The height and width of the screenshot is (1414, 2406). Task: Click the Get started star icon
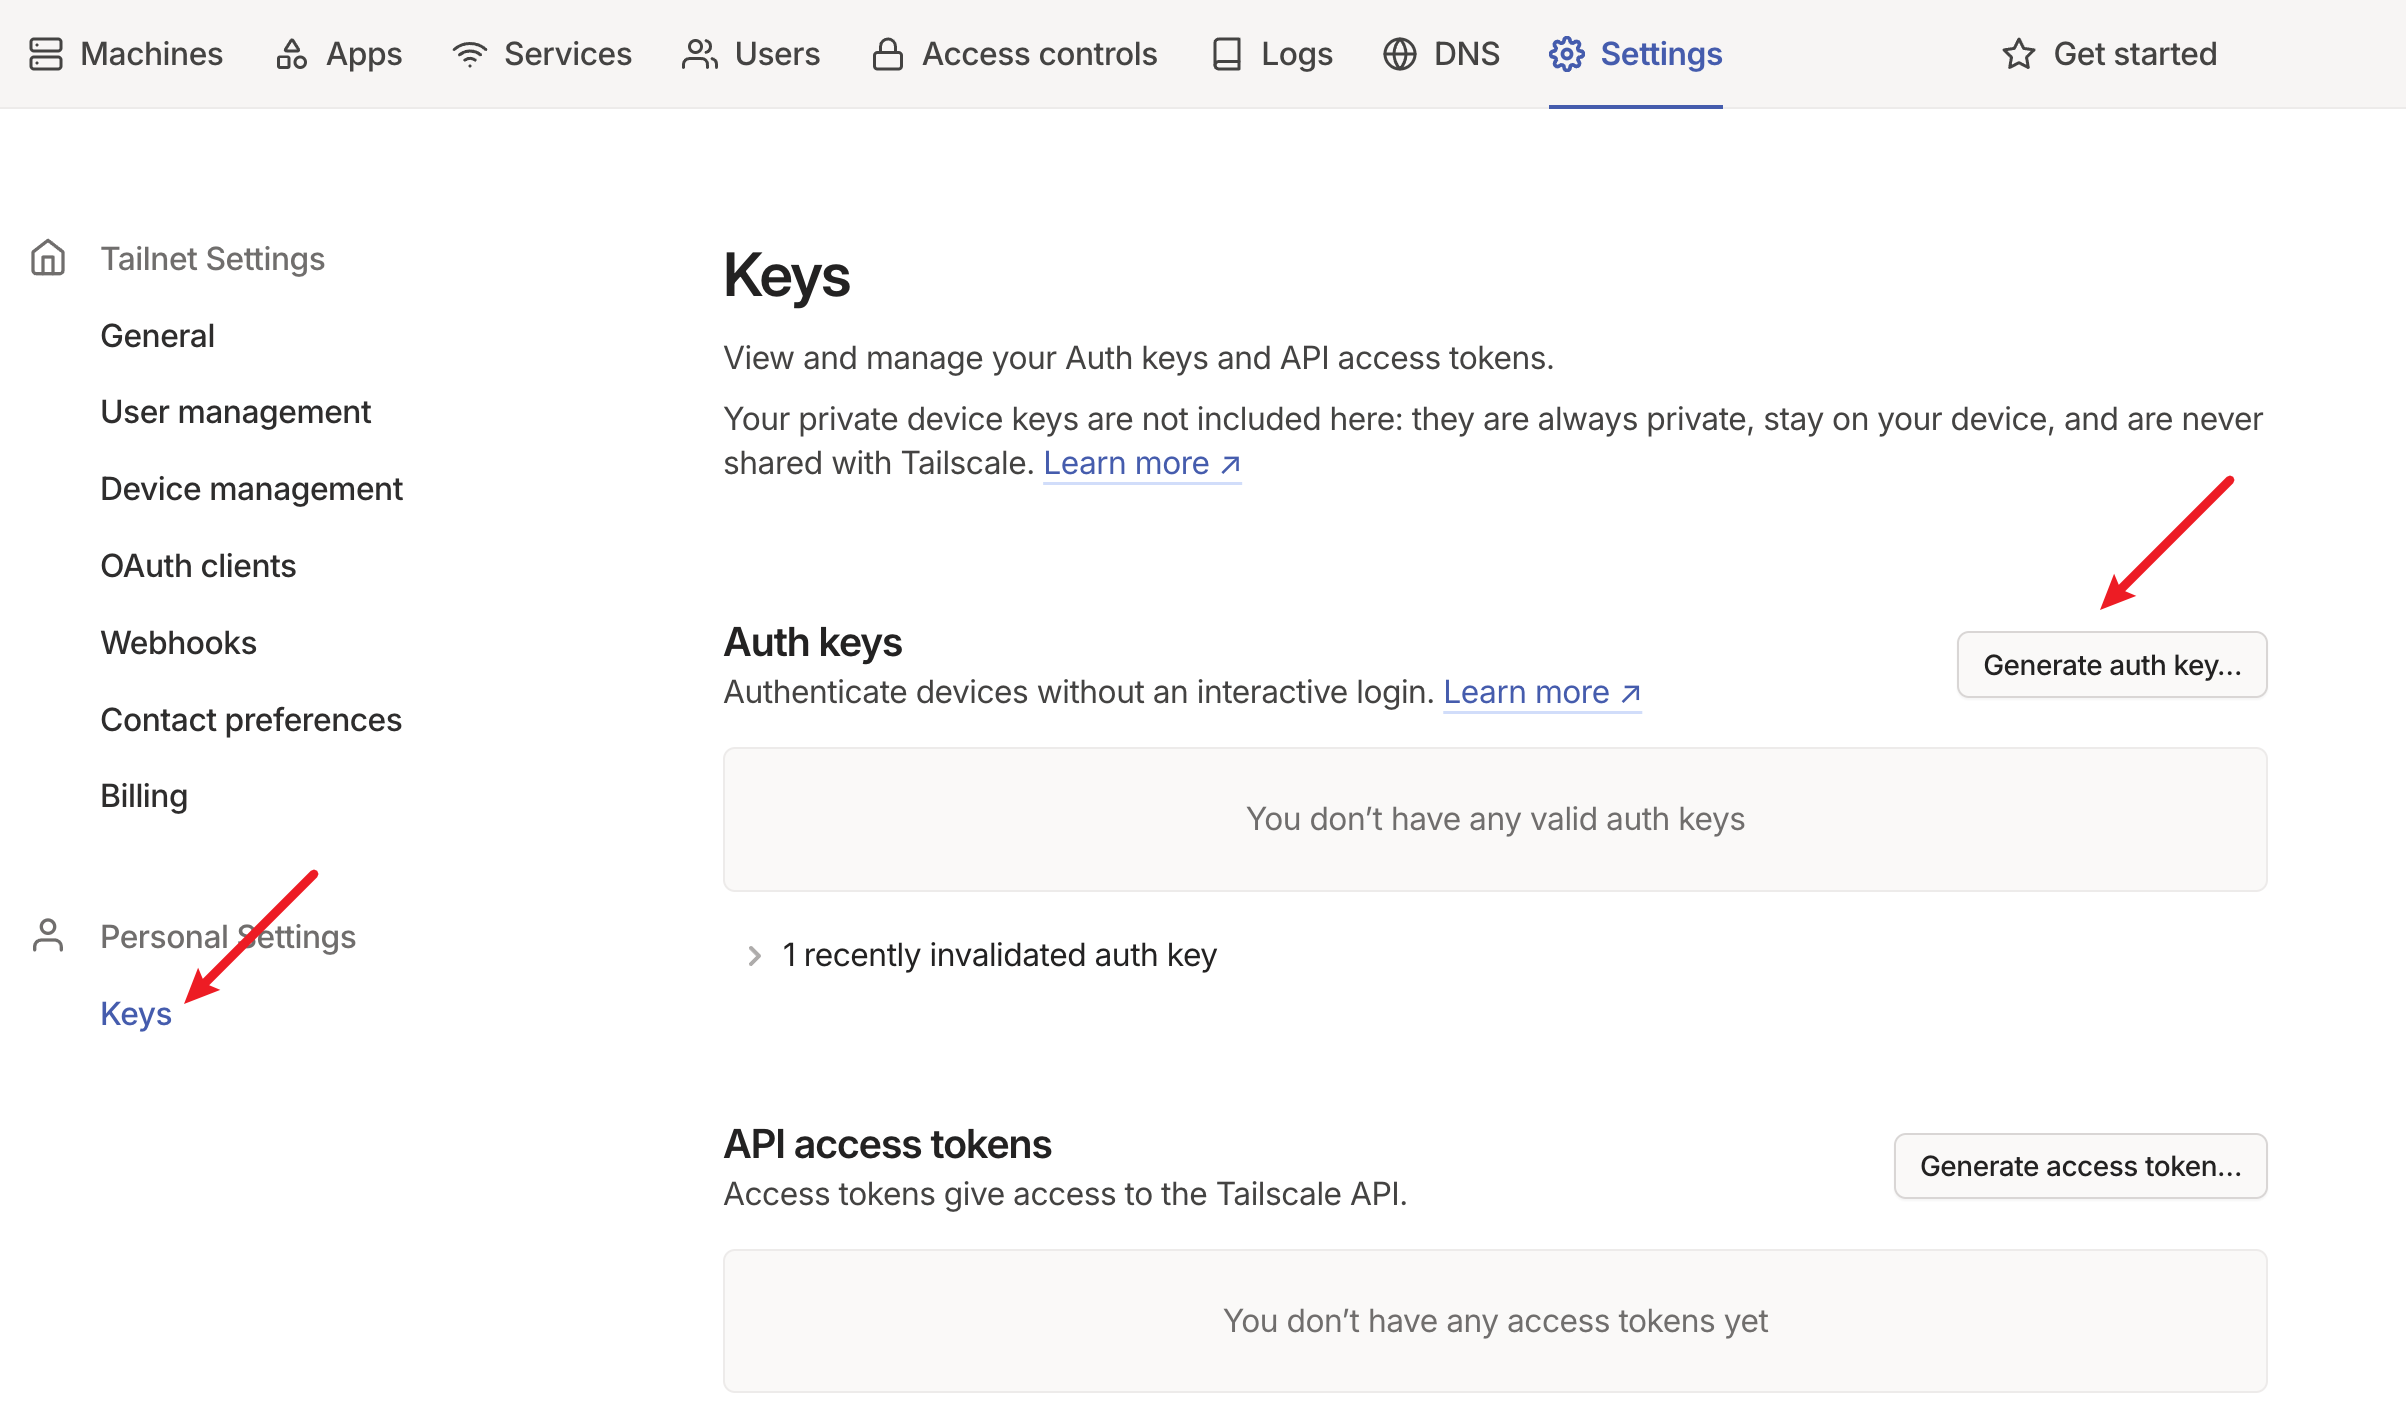(2018, 54)
